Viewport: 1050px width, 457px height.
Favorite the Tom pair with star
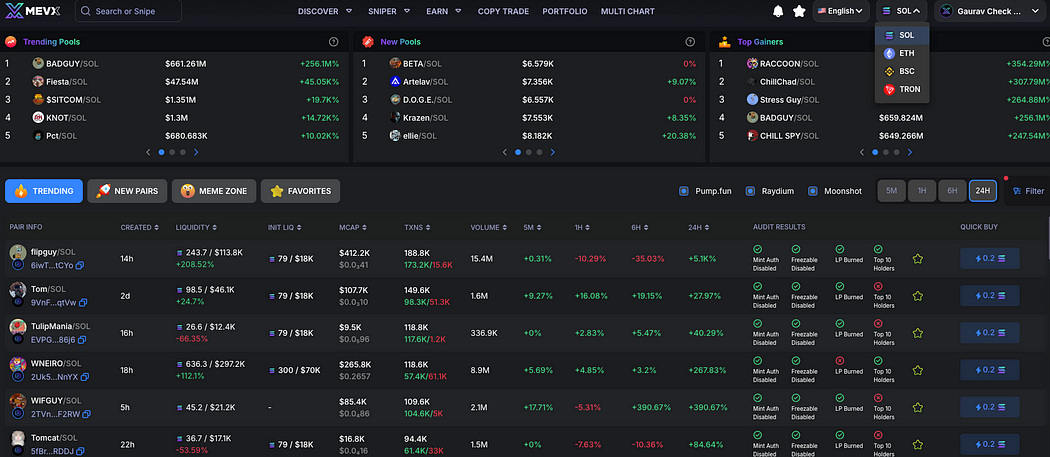(917, 296)
